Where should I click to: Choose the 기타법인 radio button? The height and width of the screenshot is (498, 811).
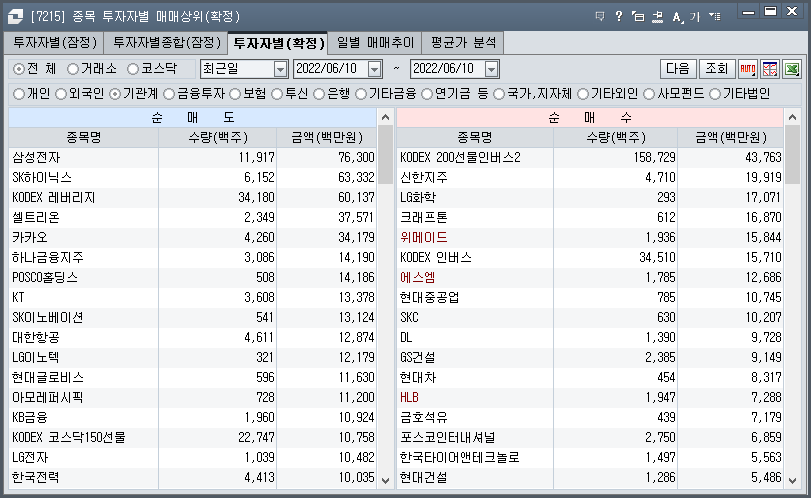point(715,94)
